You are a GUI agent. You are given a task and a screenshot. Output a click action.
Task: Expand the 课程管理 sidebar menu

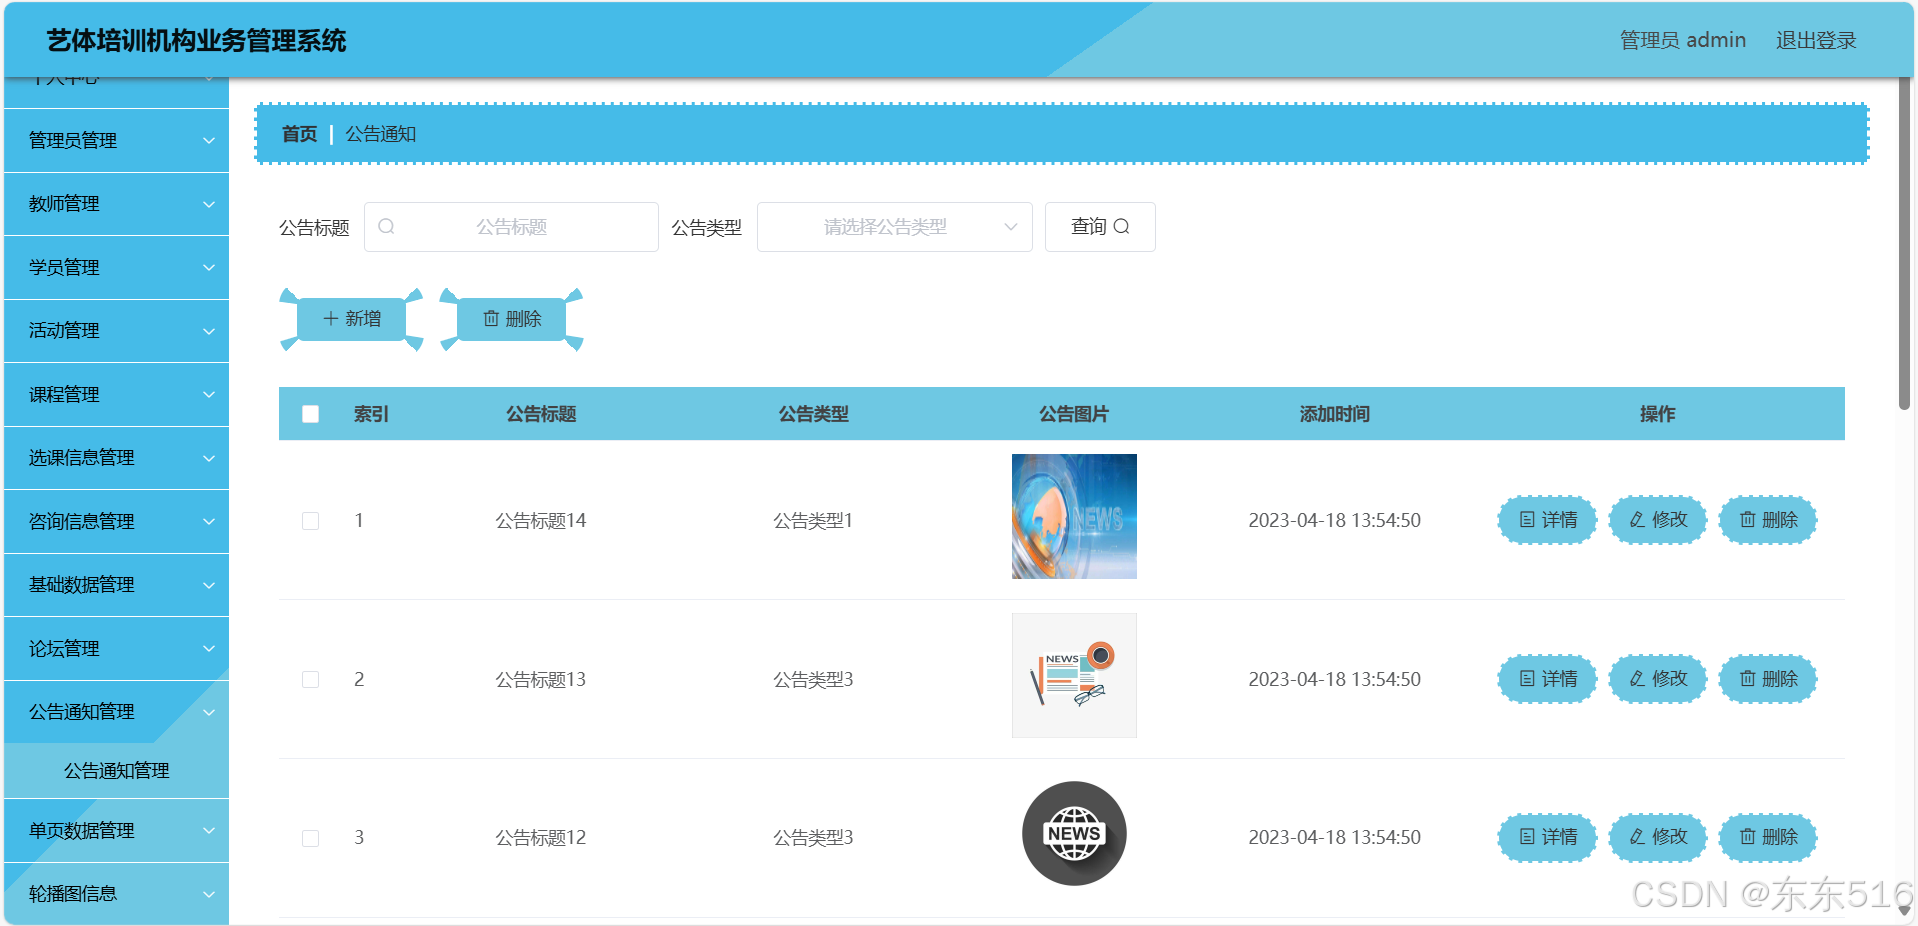tap(117, 395)
